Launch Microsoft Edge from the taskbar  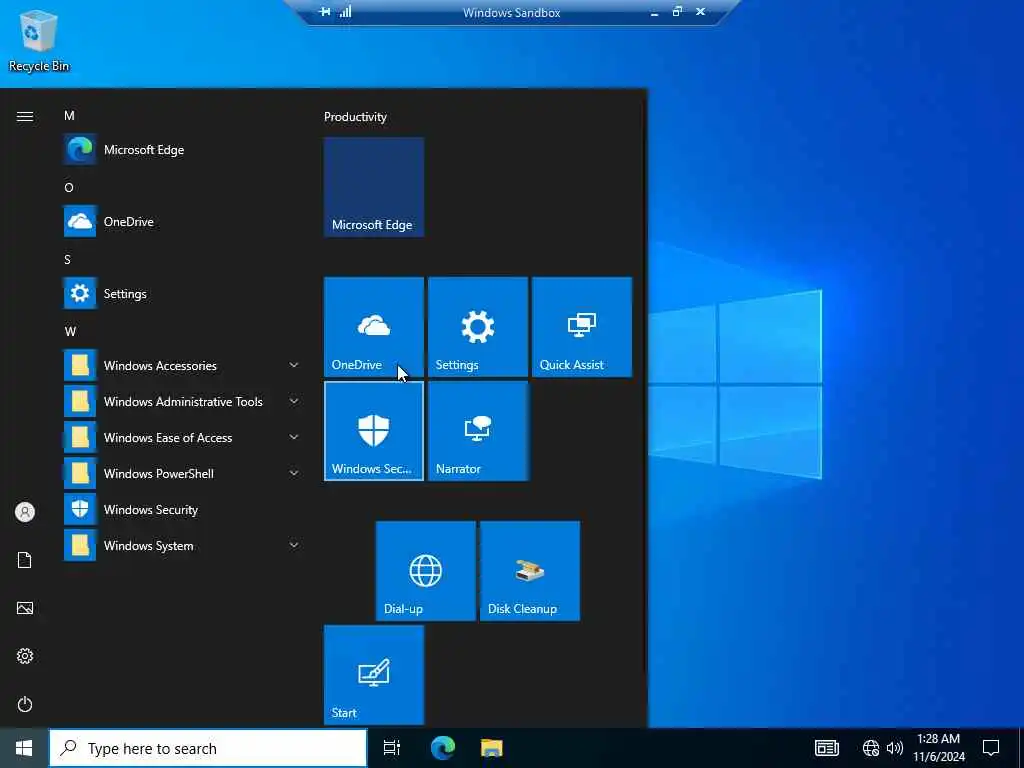(442, 748)
